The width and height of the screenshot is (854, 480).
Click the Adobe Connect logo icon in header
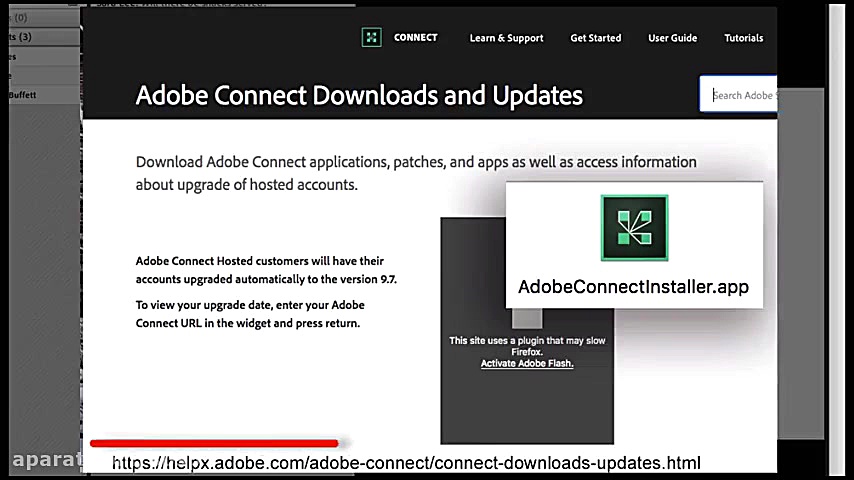click(x=371, y=38)
